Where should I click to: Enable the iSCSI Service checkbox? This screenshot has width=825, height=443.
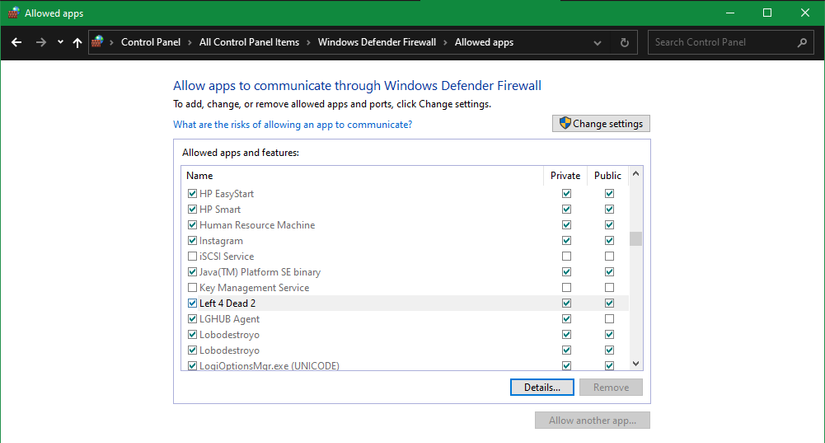pos(193,257)
